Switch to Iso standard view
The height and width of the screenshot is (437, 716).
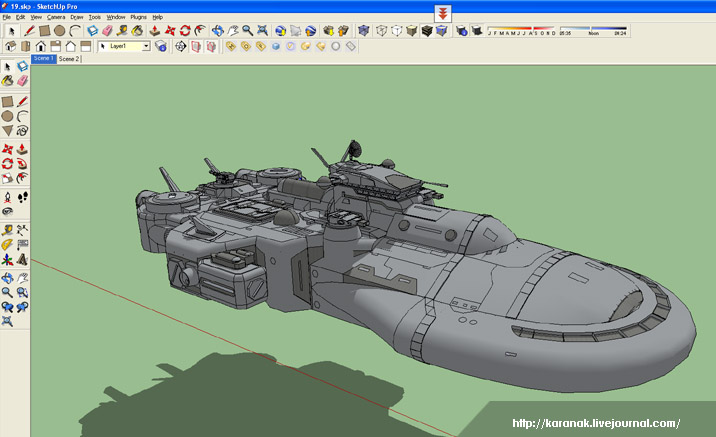12,46
